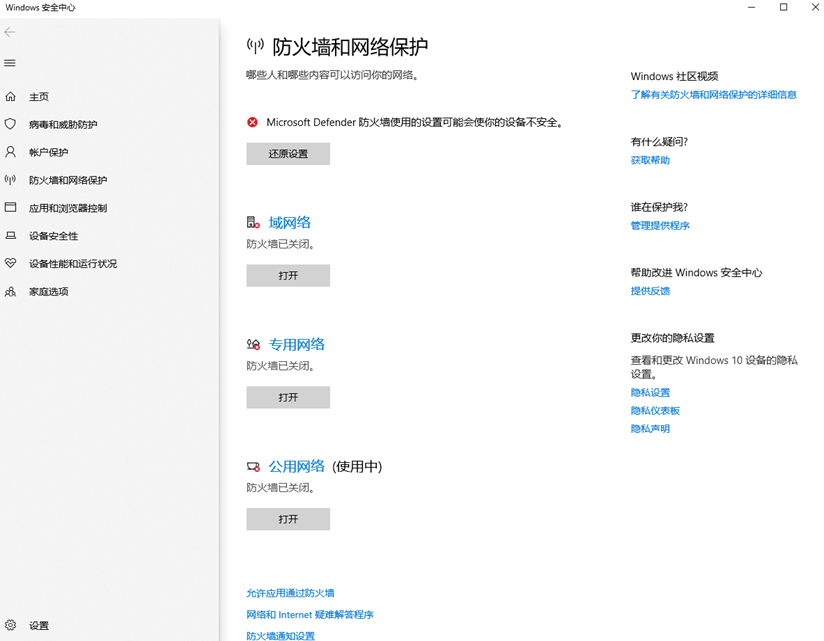Close the Windows 安全中心 window
This screenshot has height=641, width=824.
815,7
